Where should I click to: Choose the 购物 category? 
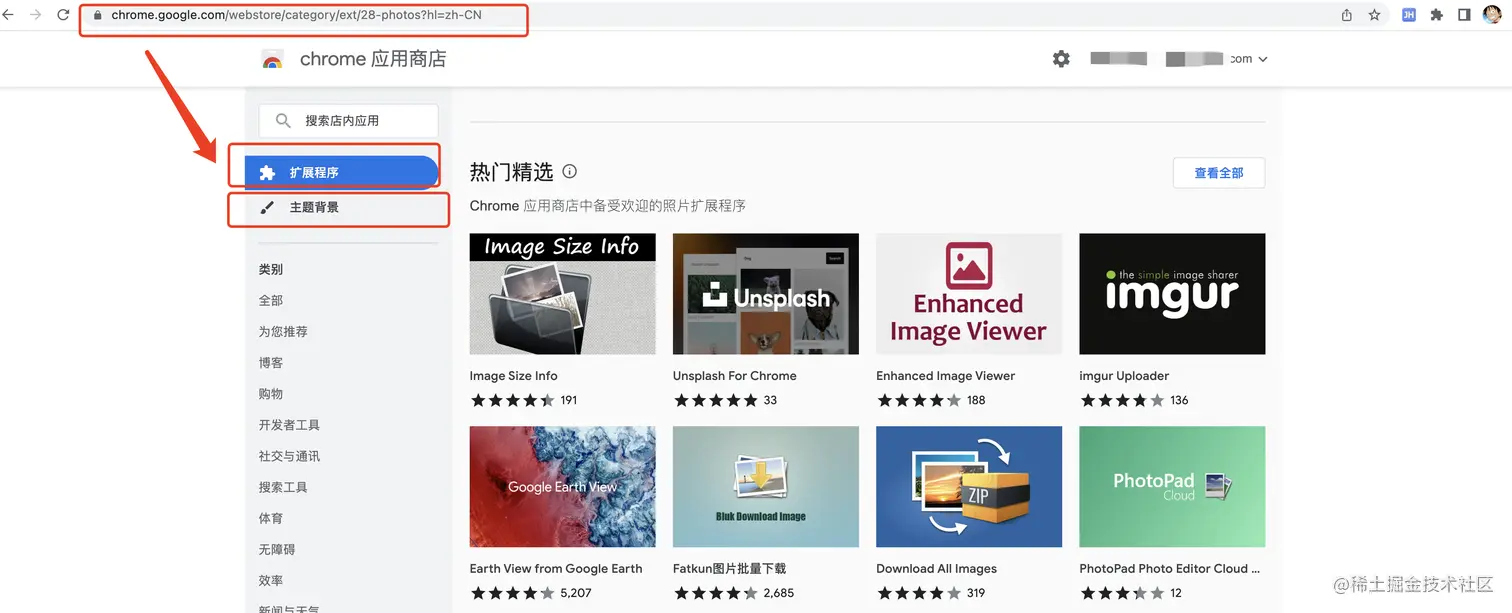pos(271,393)
